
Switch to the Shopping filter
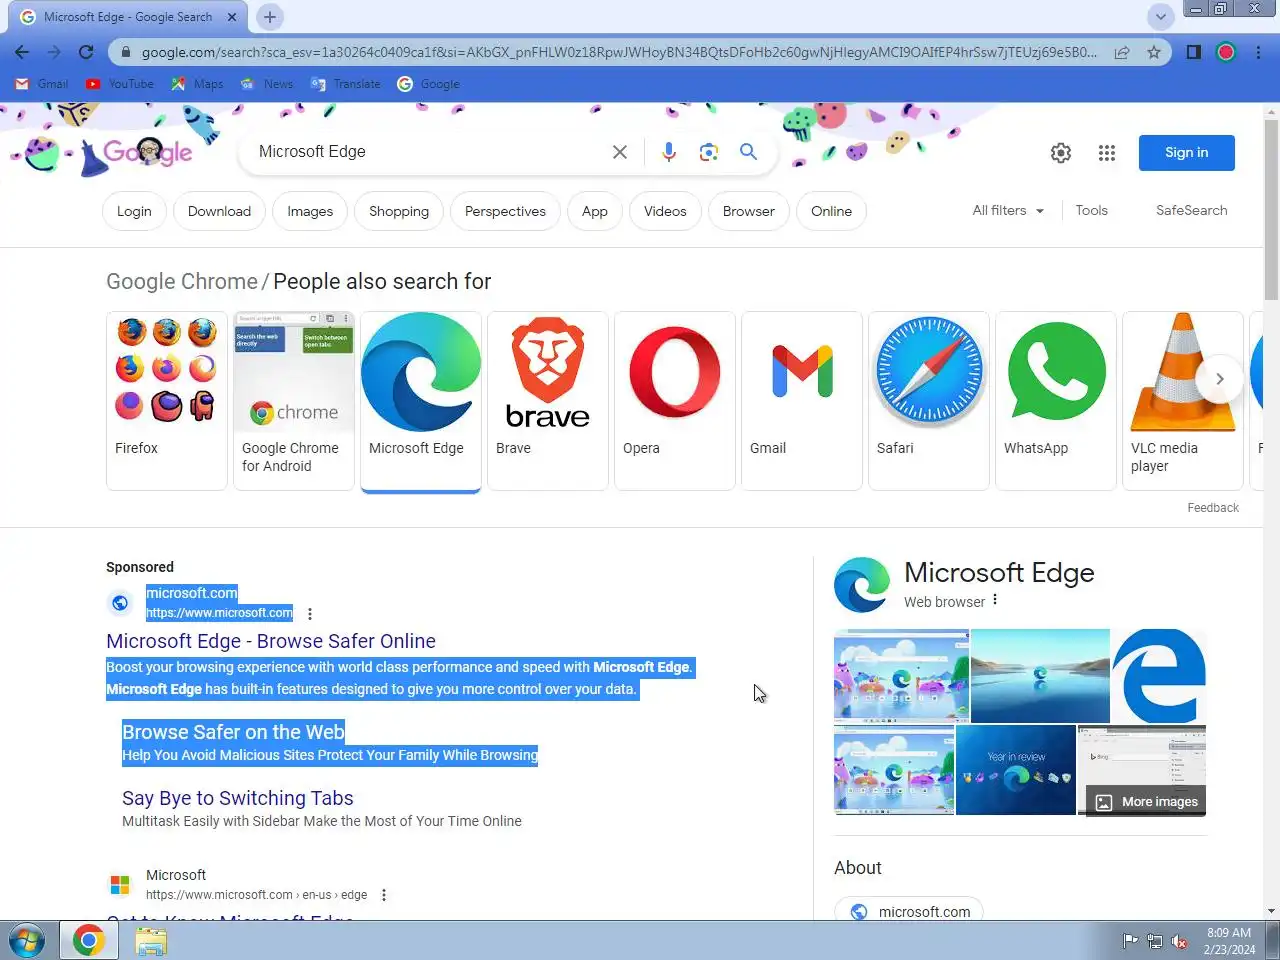click(399, 211)
